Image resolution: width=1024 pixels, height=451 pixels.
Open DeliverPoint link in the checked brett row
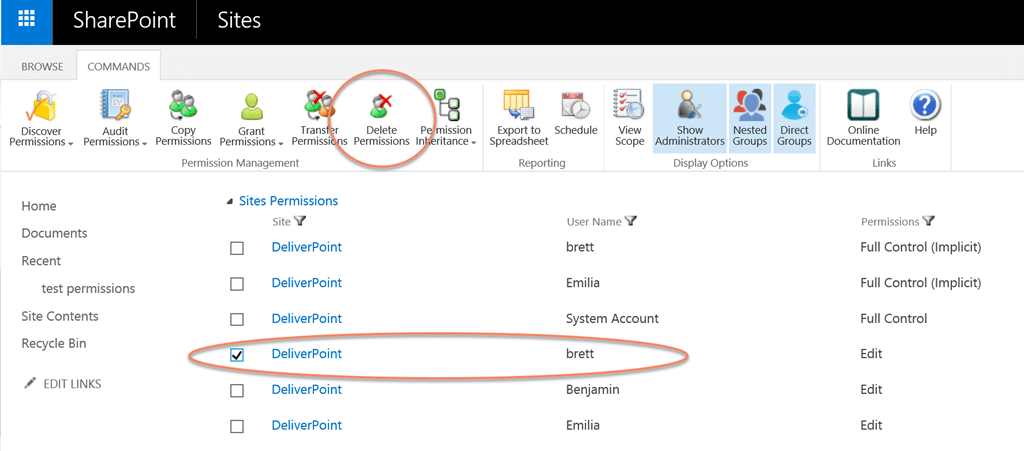coord(307,354)
